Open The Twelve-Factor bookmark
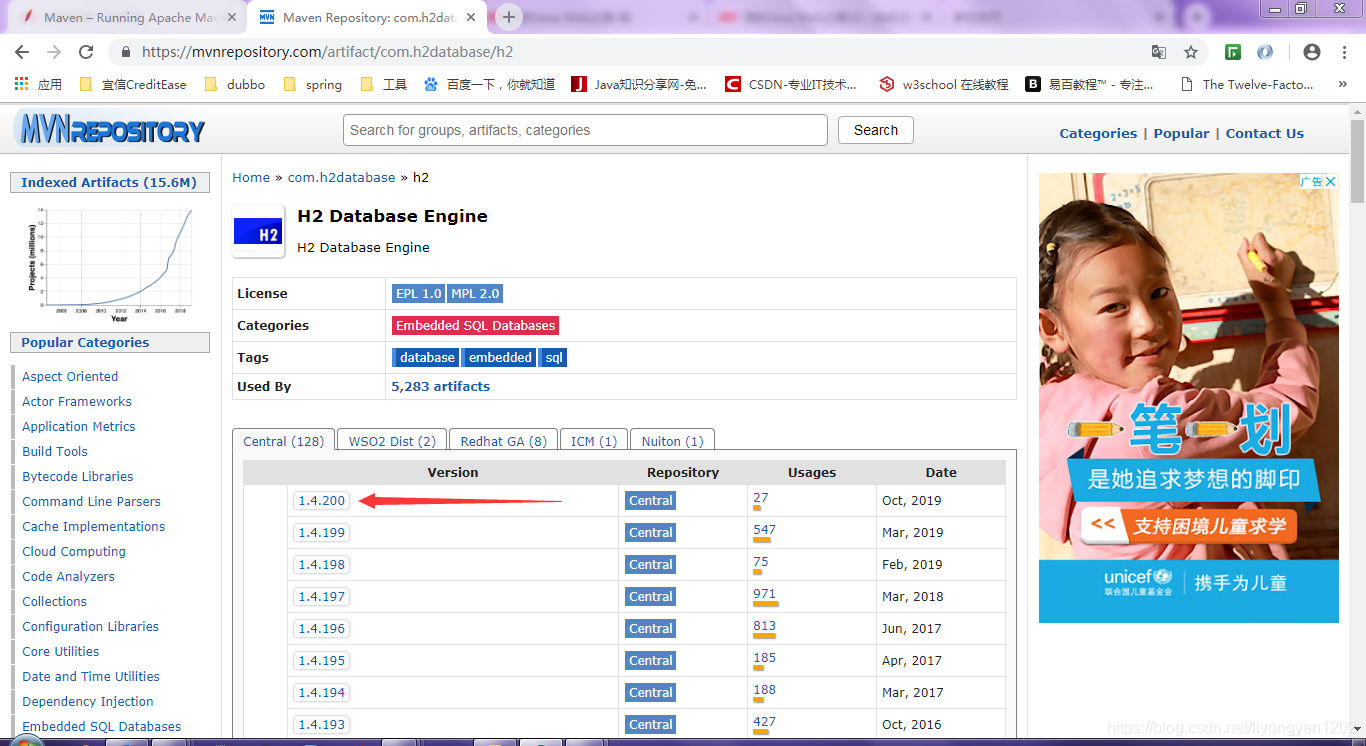The height and width of the screenshot is (746, 1366). (1247, 84)
